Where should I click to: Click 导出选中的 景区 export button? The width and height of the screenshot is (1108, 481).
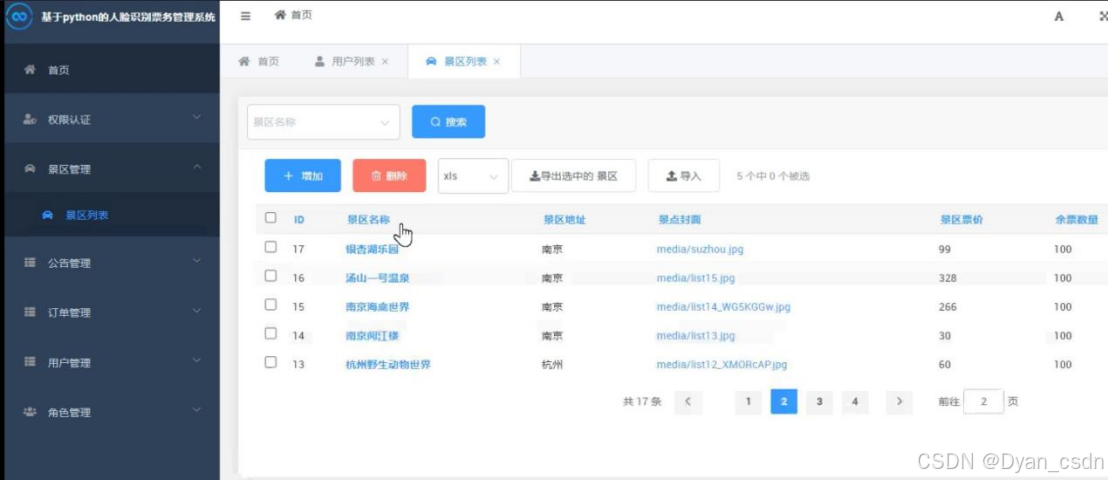(574, 176)
